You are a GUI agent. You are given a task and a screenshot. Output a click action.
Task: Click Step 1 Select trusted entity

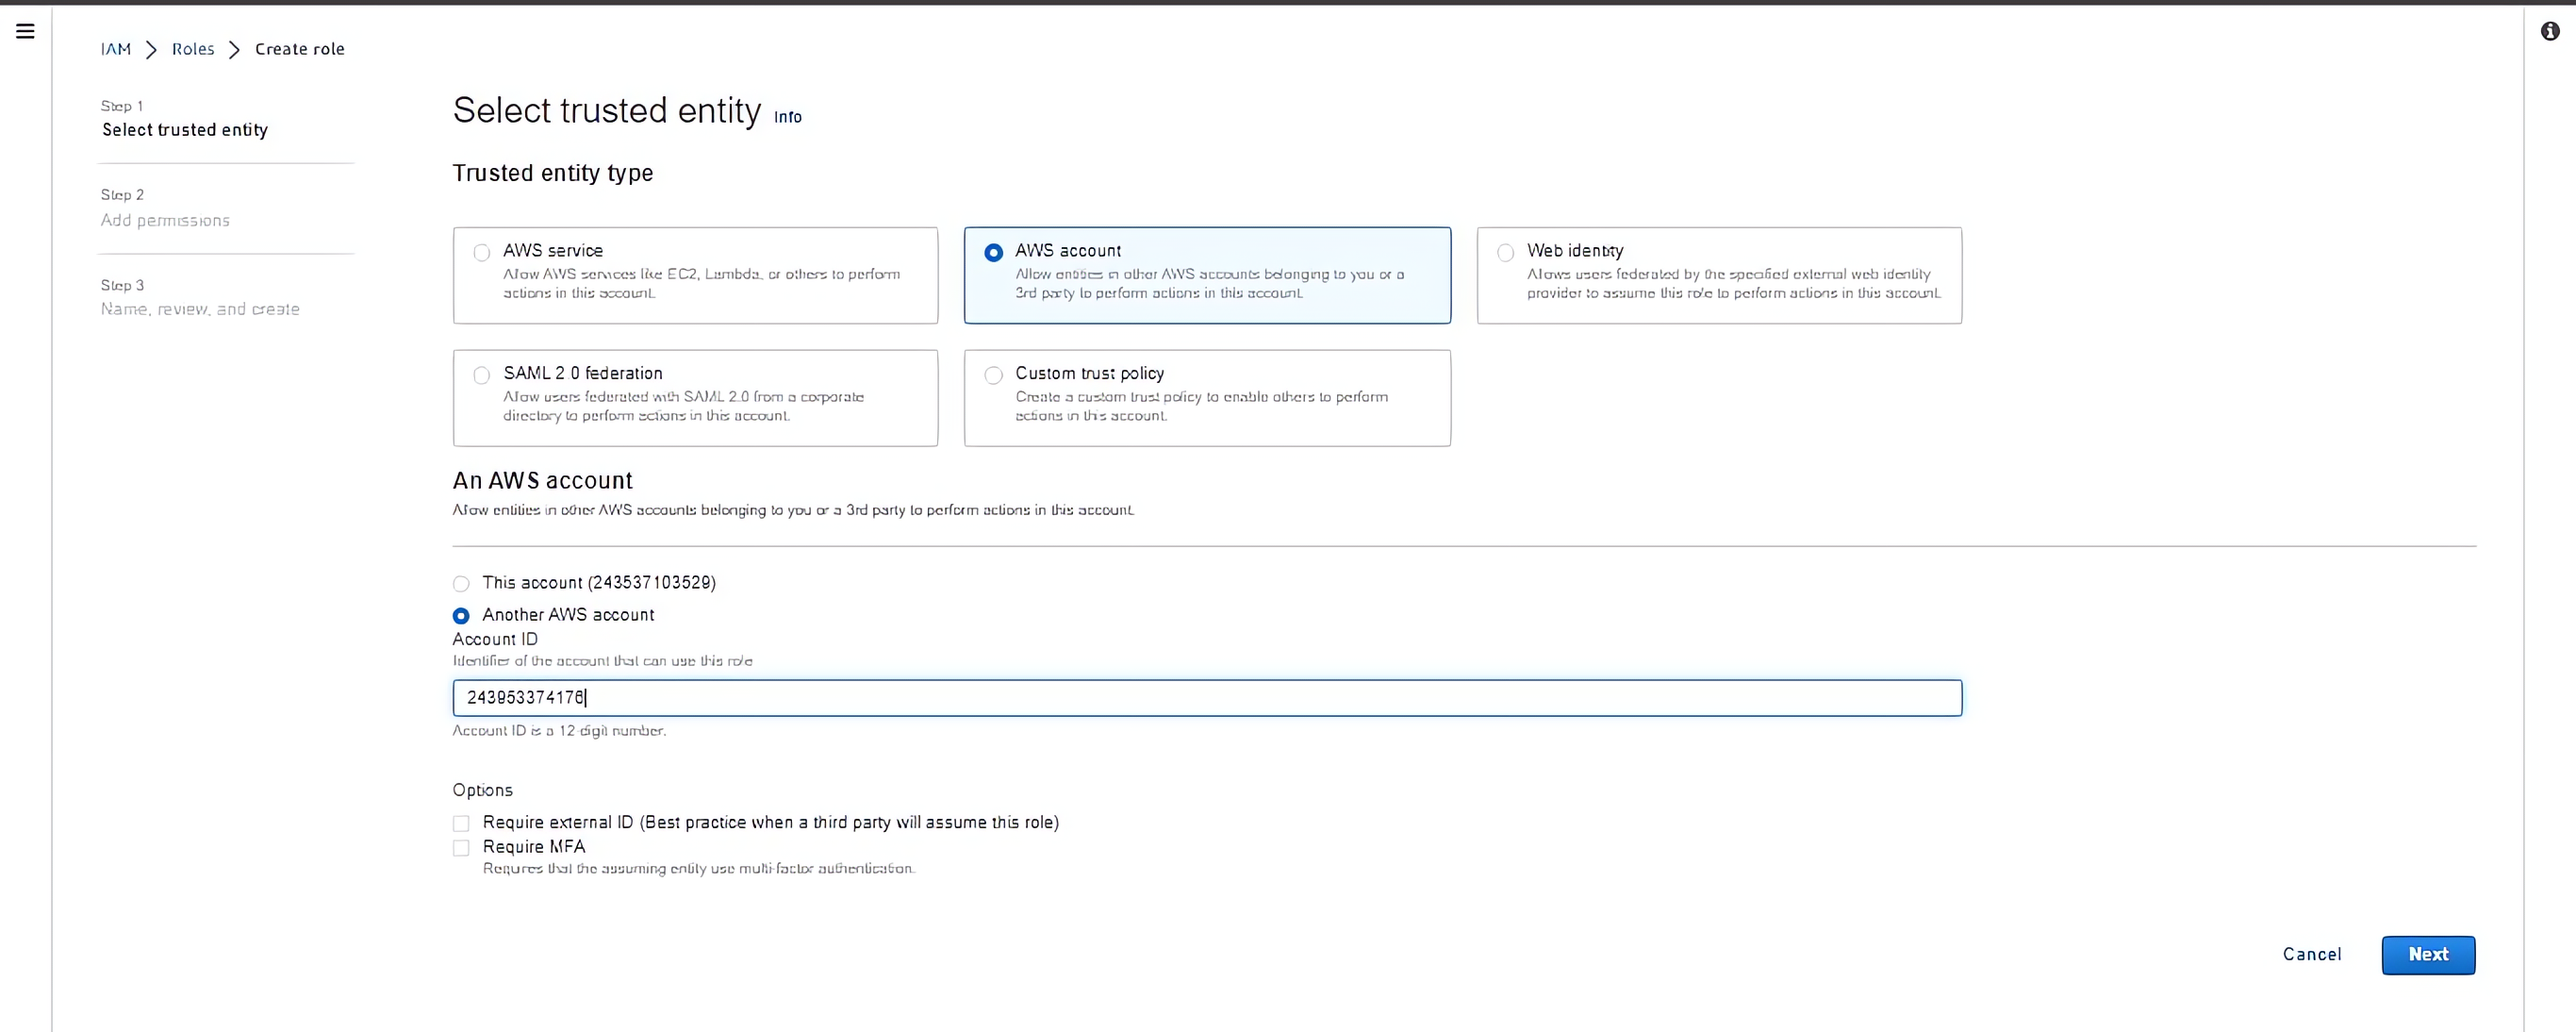point(185,130)
